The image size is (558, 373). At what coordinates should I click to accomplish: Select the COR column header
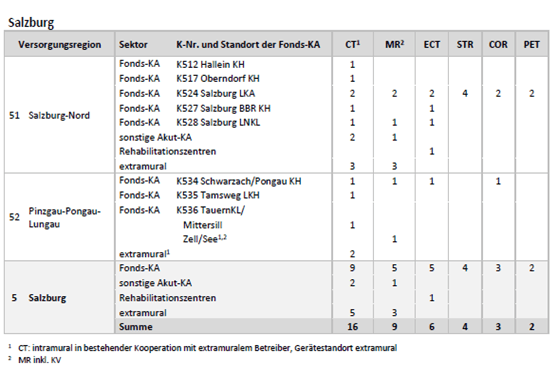pos(498,44)
